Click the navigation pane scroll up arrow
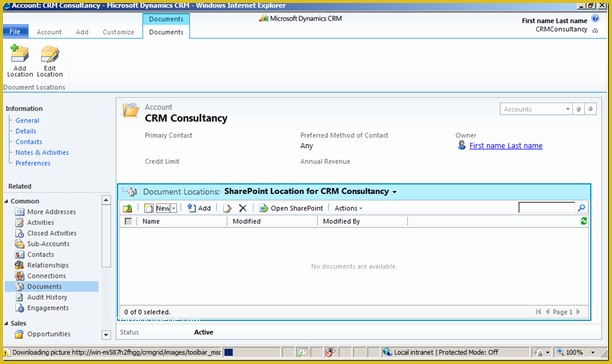This screenshot has height=364, width=612. click(106, 200)
